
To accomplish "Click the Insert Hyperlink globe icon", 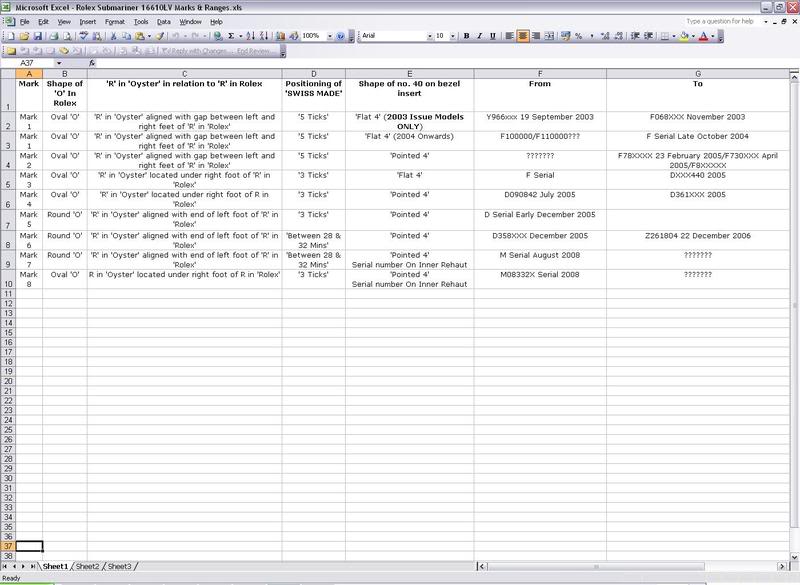I will pyautogui.click(x=218, y=36).
